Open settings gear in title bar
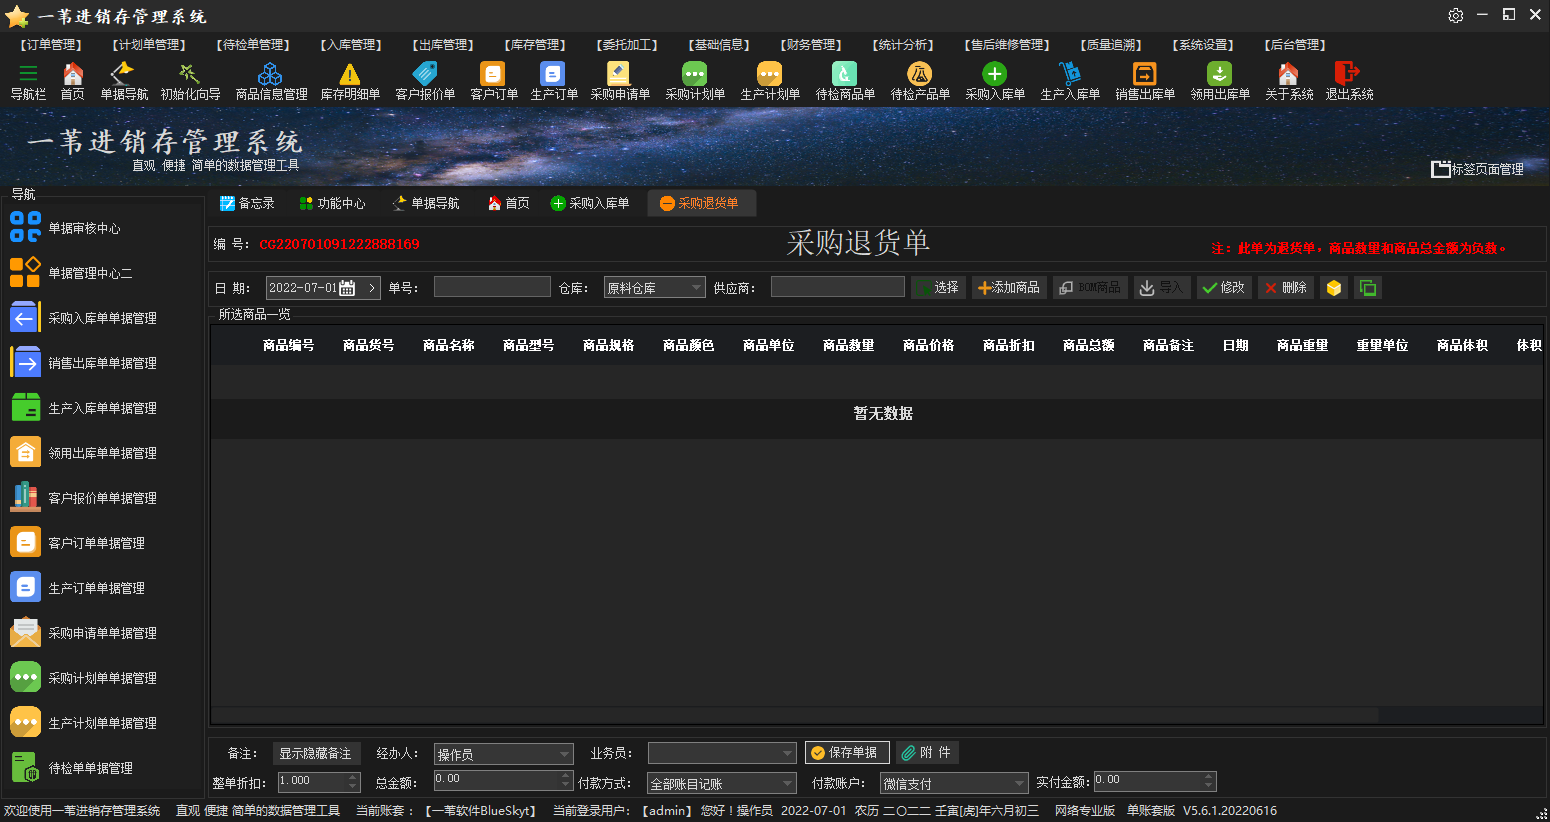 pos(1456,15)
